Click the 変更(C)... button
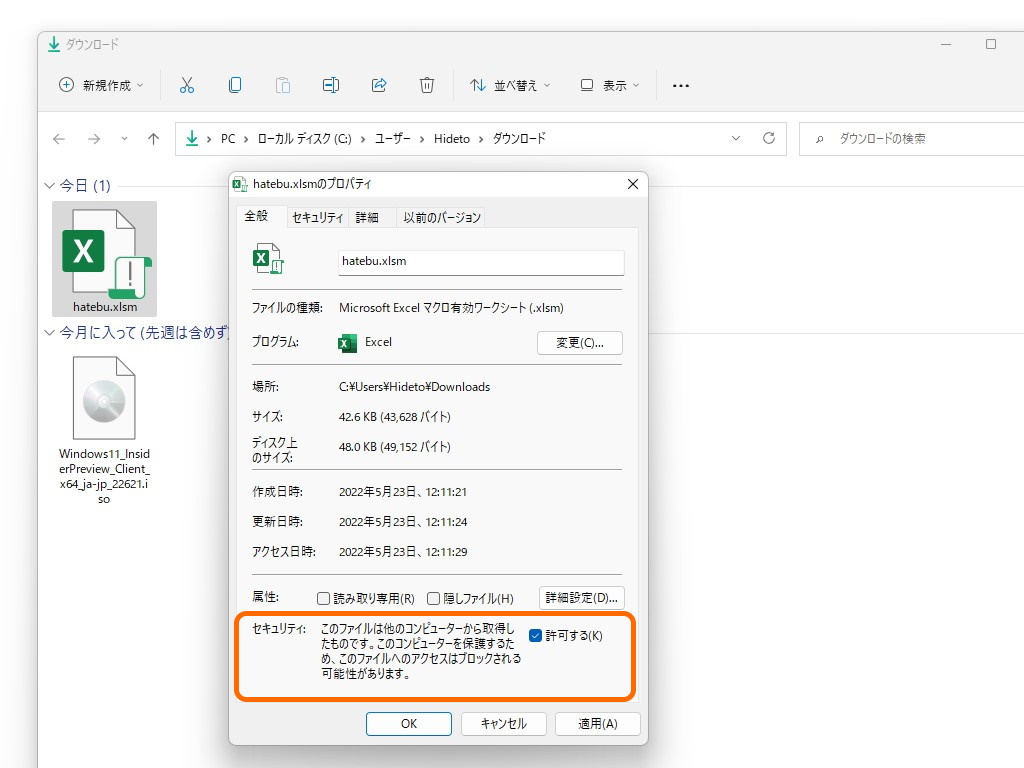The height and width of the screenshot is (768, 1024). coord(580,343)
